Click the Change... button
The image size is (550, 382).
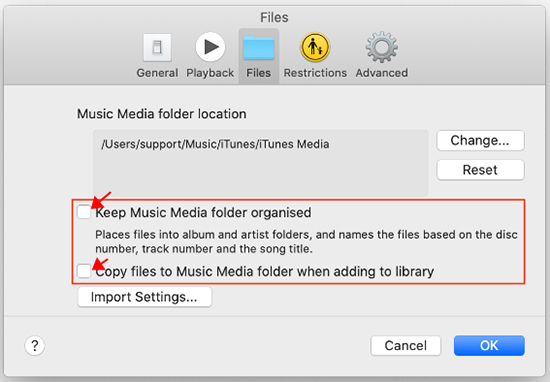coord(481,140)
